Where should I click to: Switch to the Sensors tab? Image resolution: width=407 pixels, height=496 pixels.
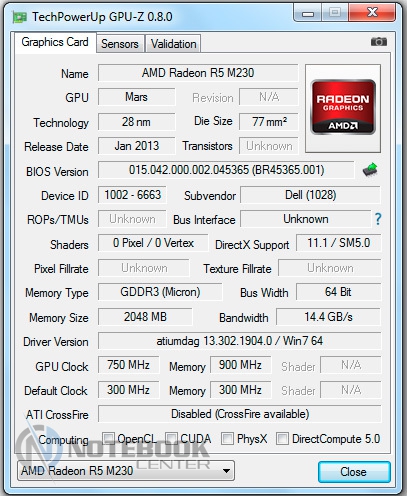pos(120,44)
